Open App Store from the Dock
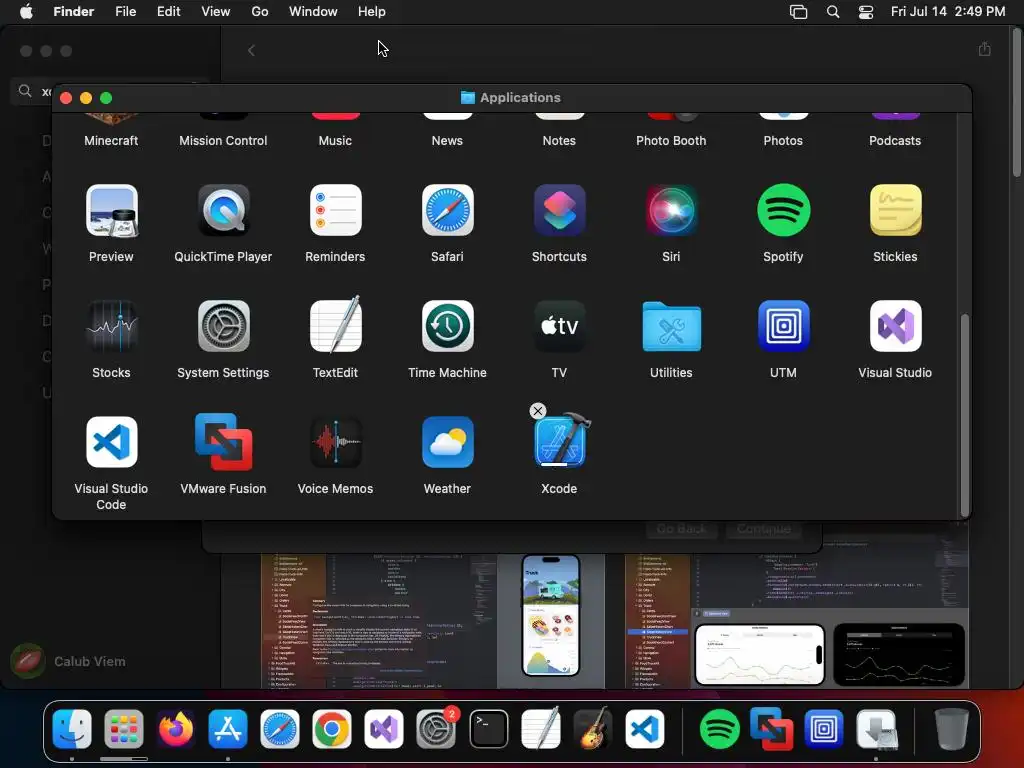Screen dimensions: 1024x768 tap(228, 728)
